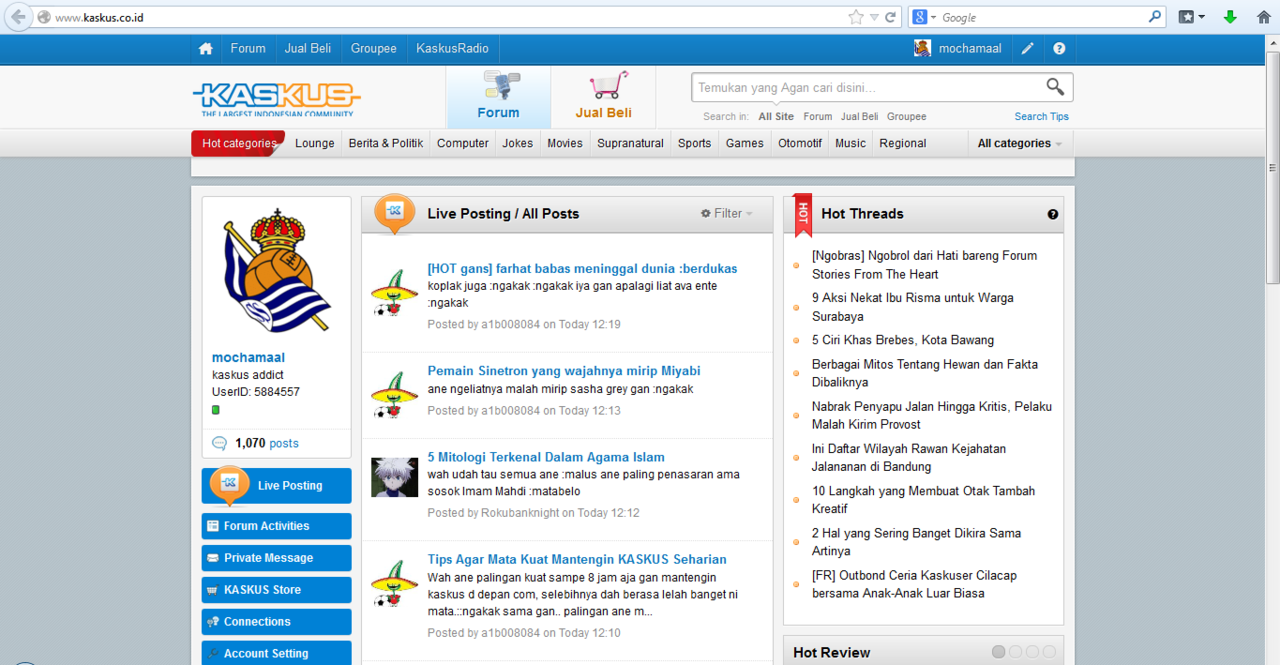This screenshot has height=665, width=1280.
Task: Expand All categories dropdown
Action: point(1020,143)
